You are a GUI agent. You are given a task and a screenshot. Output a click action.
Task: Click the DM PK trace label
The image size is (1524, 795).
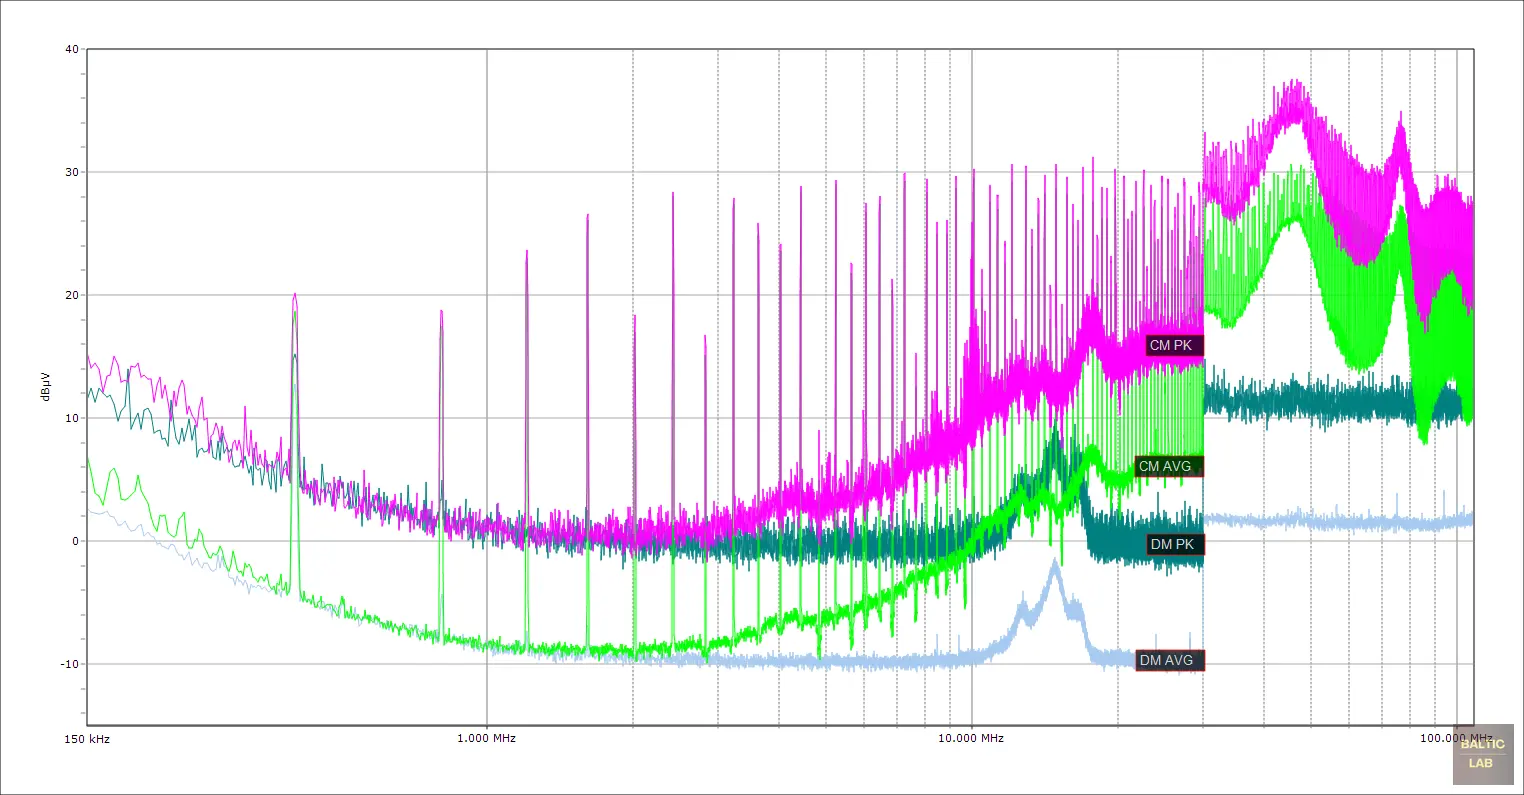1172,544
